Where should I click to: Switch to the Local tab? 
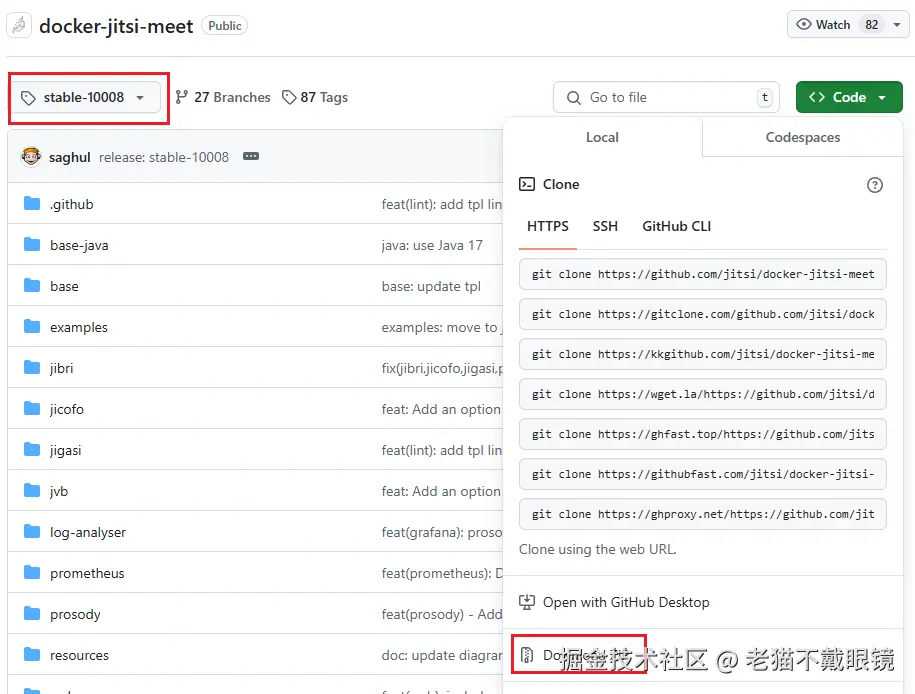602,137
